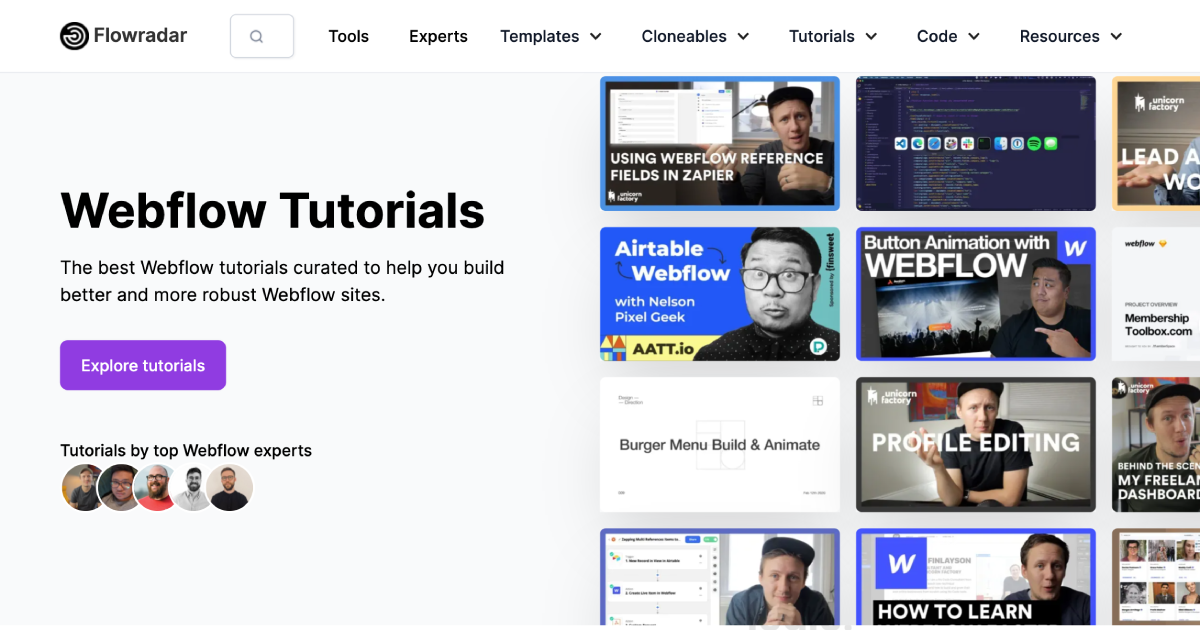1200x630 pixels.
Task: Open the Burger Menu Build & Animate tutorial
Action: tap(719, 444)
